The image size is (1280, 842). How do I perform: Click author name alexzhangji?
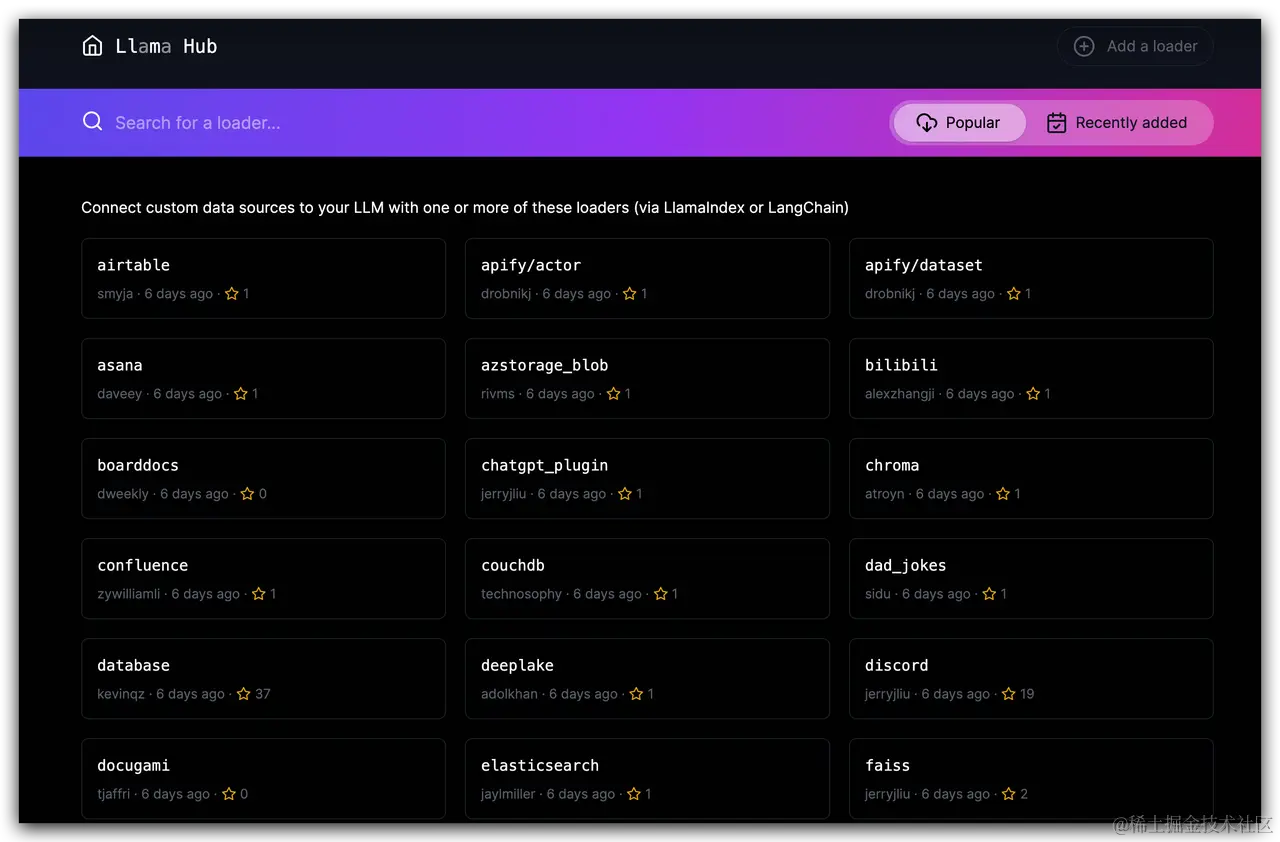[900, 394]
